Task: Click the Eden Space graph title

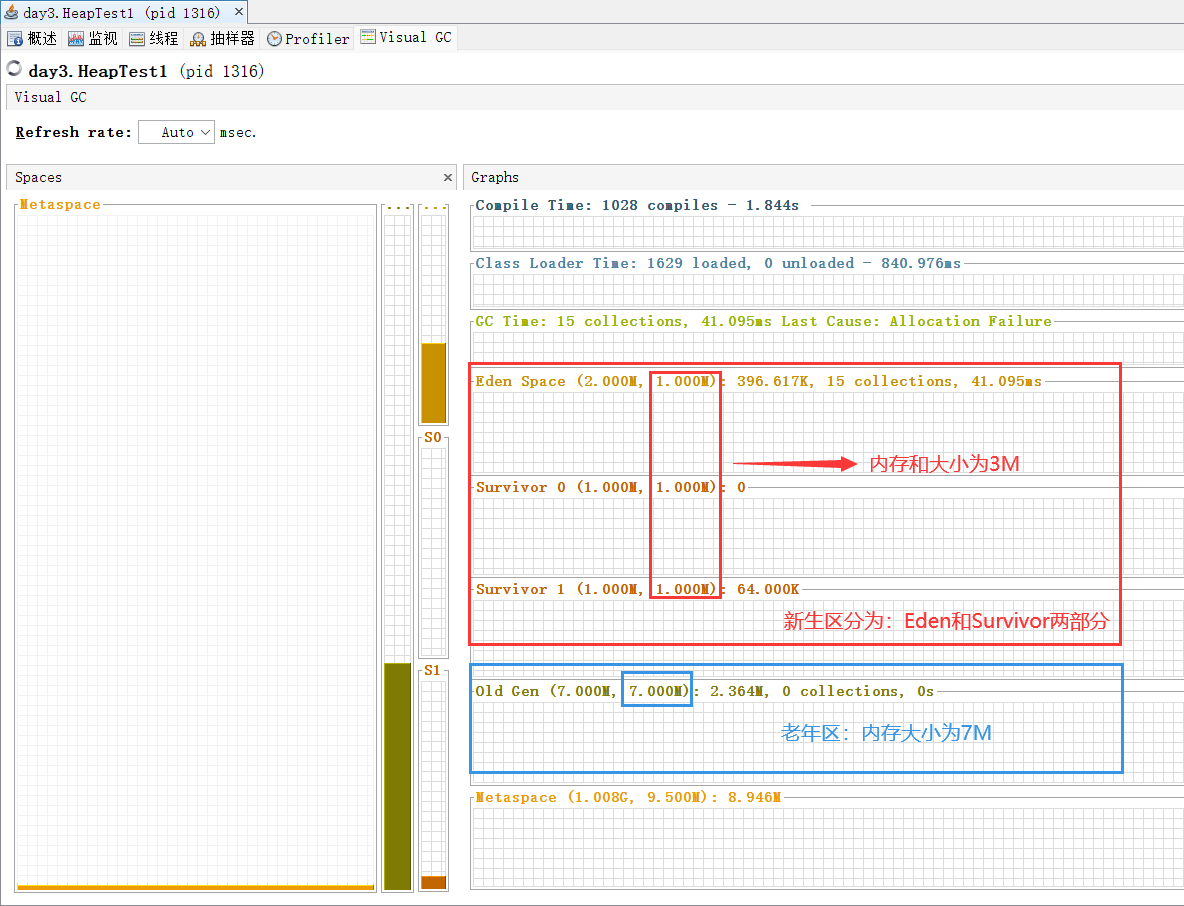Action: (758, 381)
